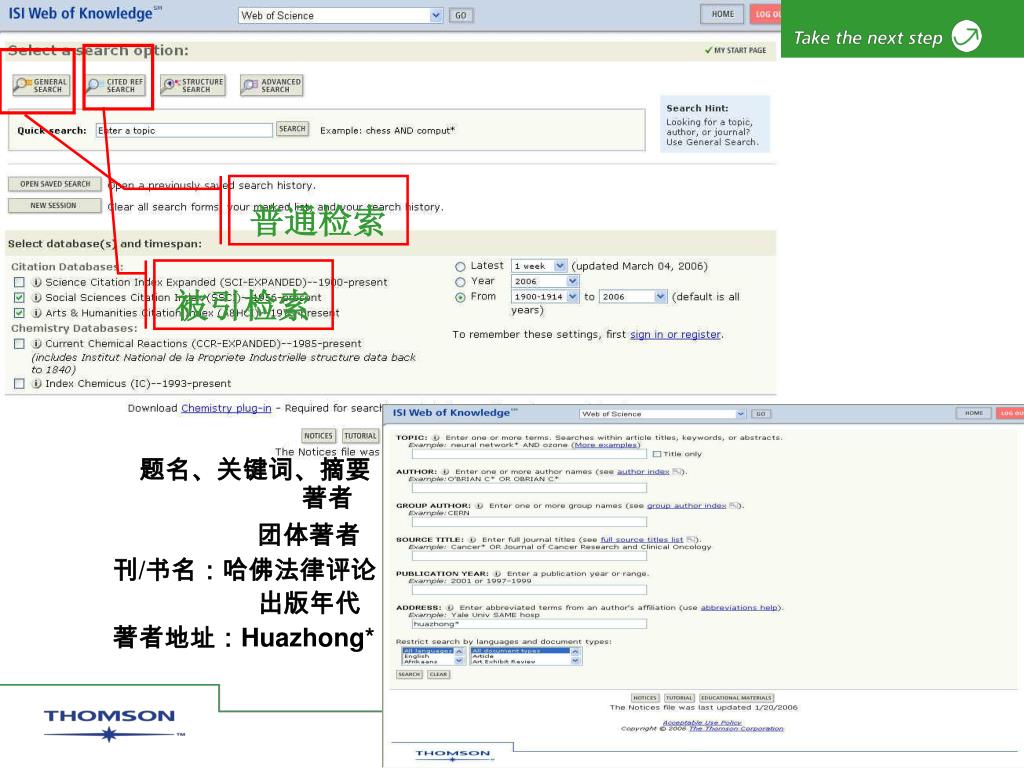
Task: Check Current Chemical Reactions checkbox
Action: (19, 344)
